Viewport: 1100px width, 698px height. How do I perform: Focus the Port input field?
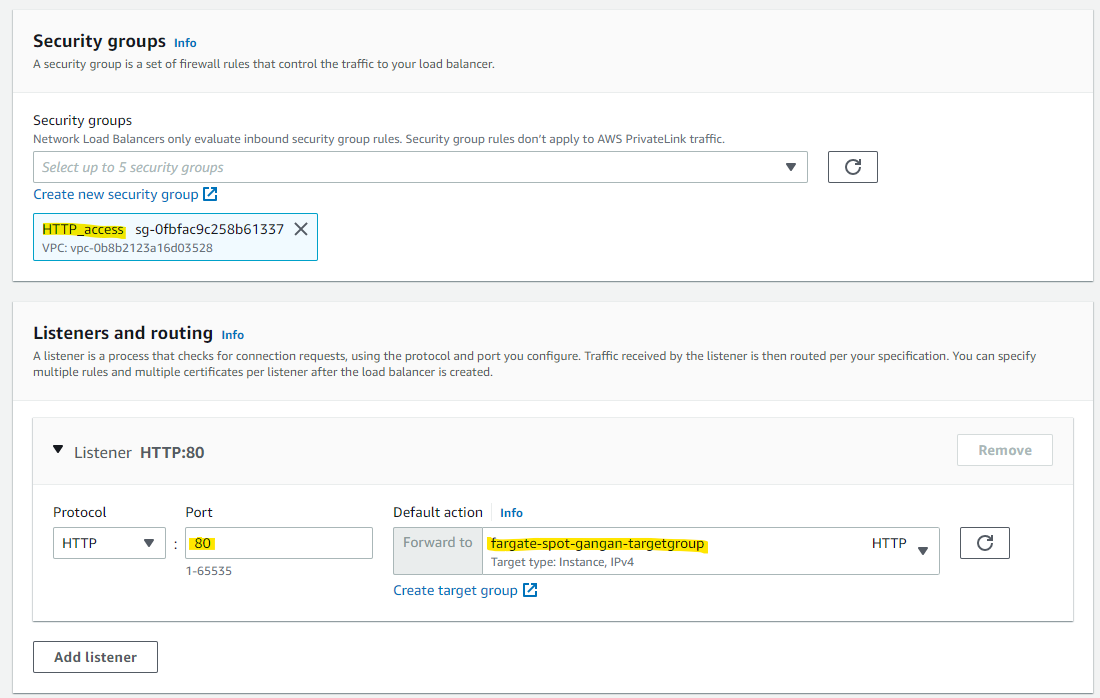(x=278, y=543)
